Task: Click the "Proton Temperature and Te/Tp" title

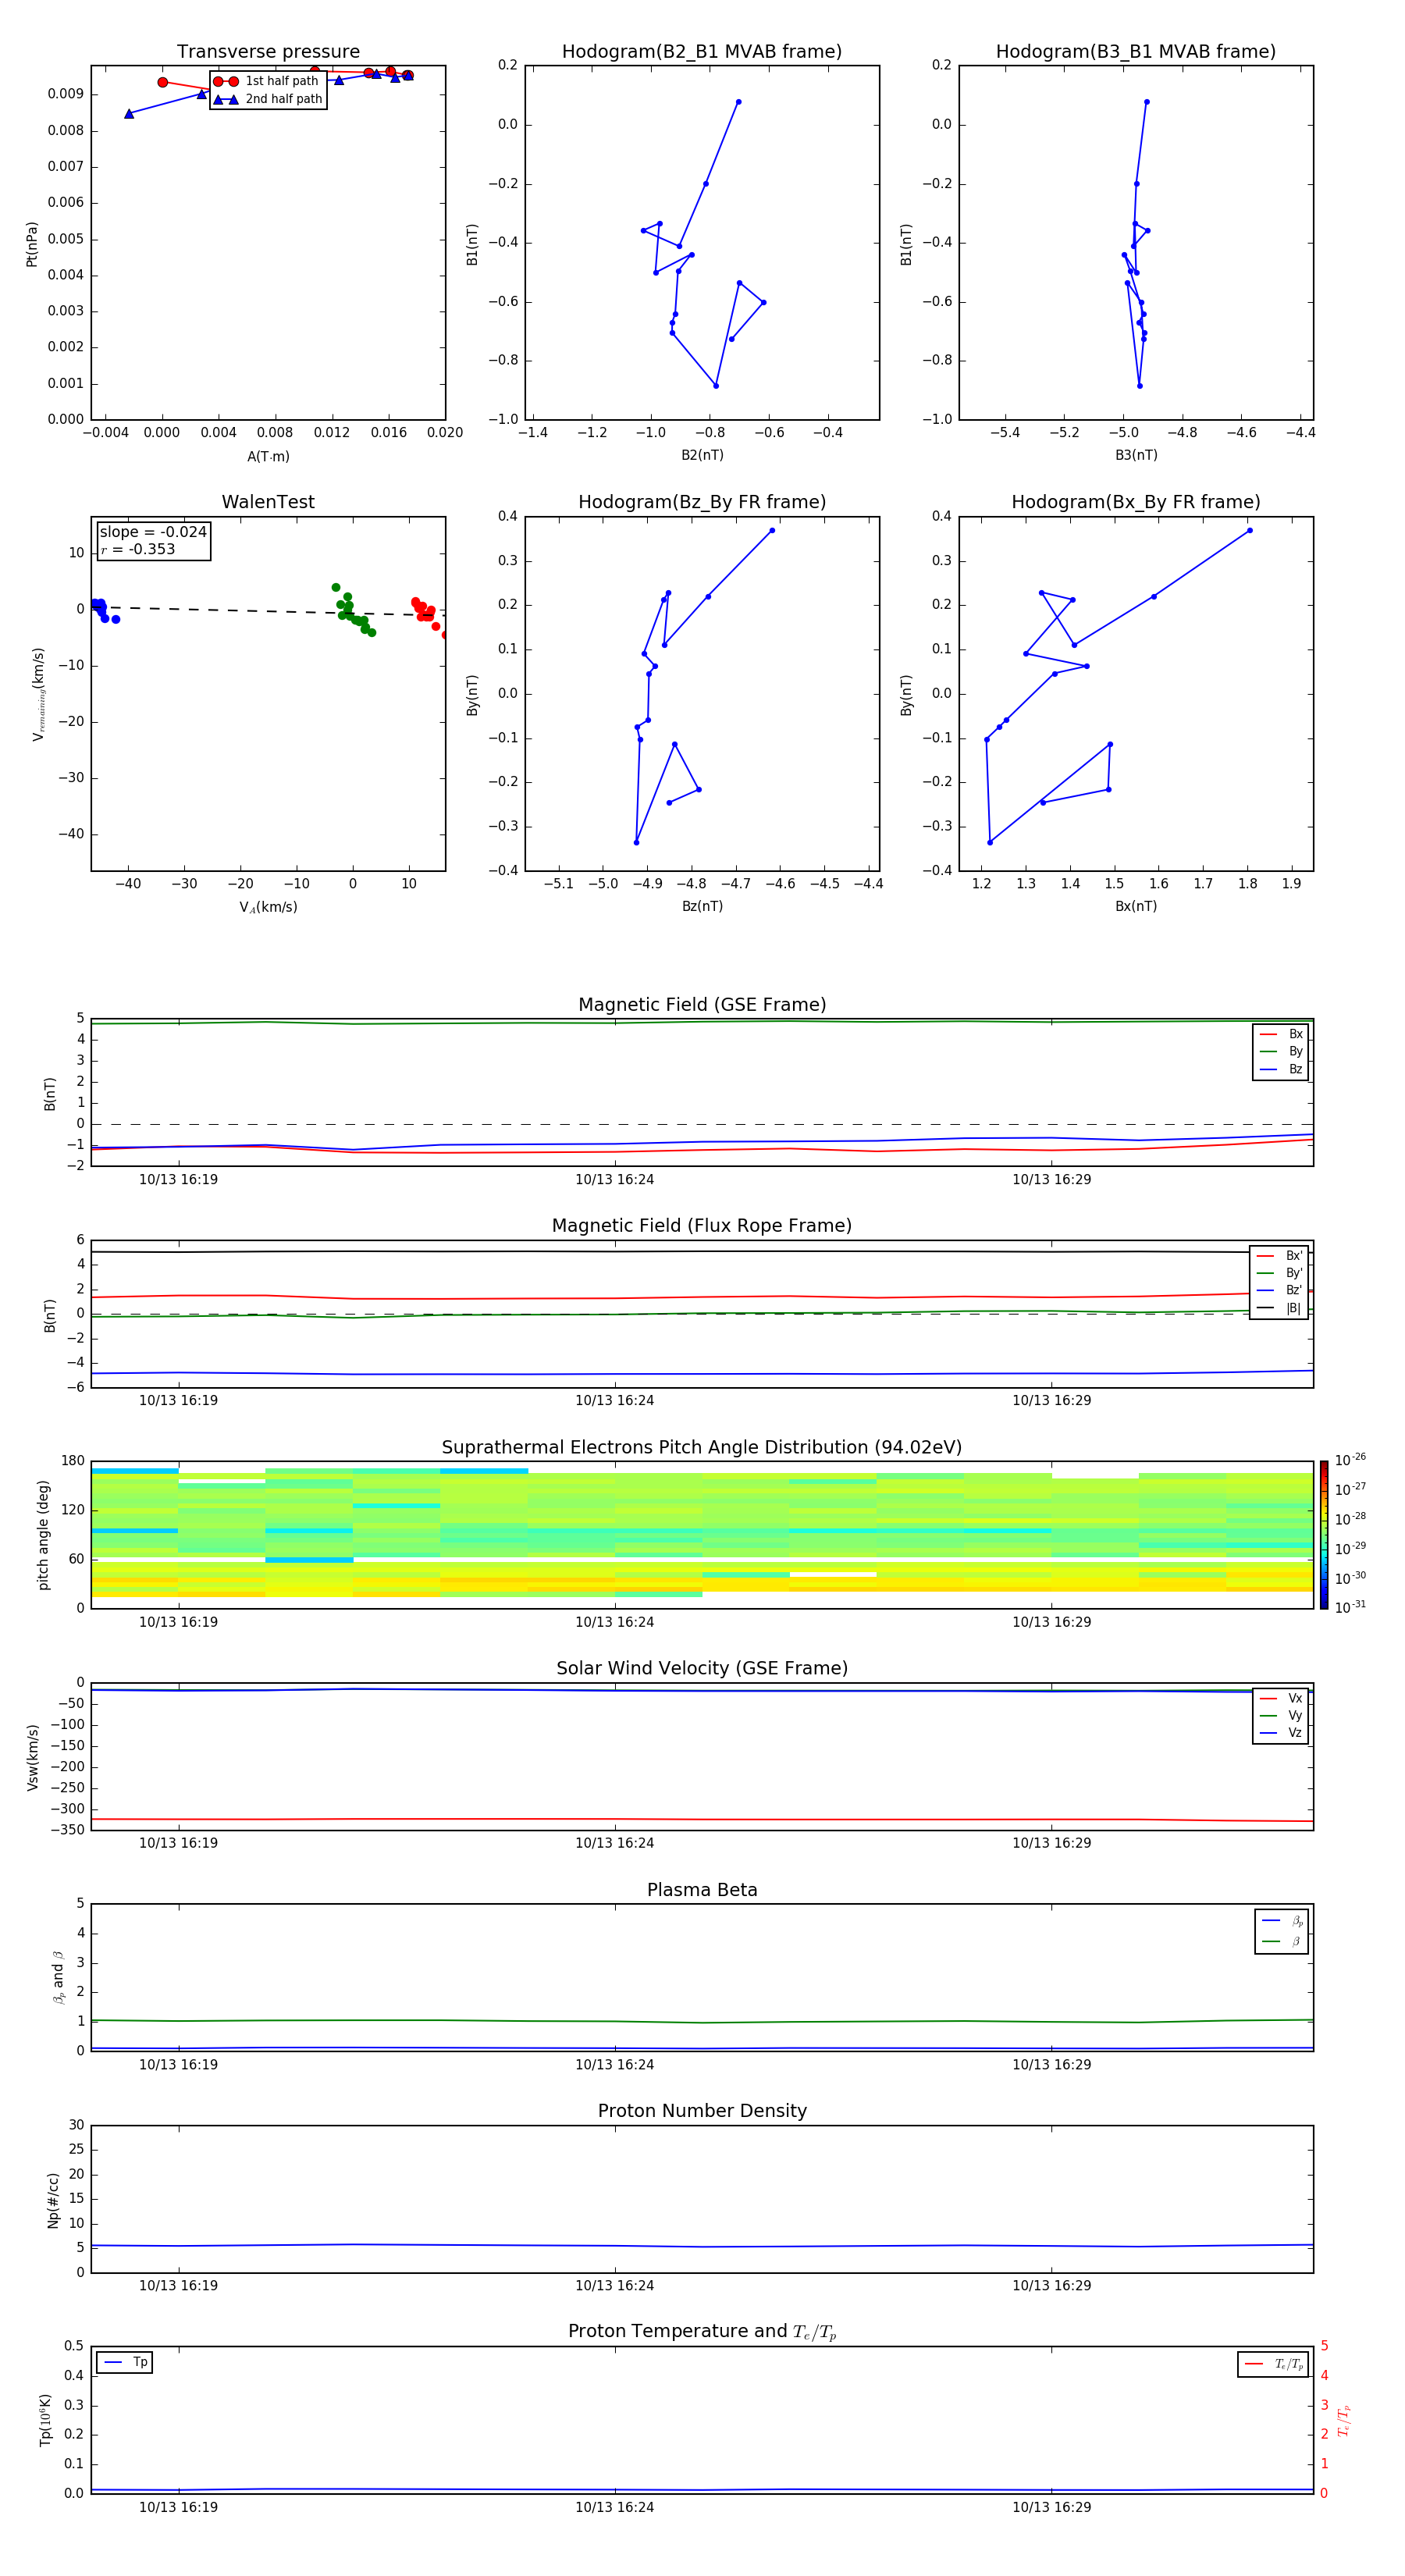Action: (x=702, y=2332)
